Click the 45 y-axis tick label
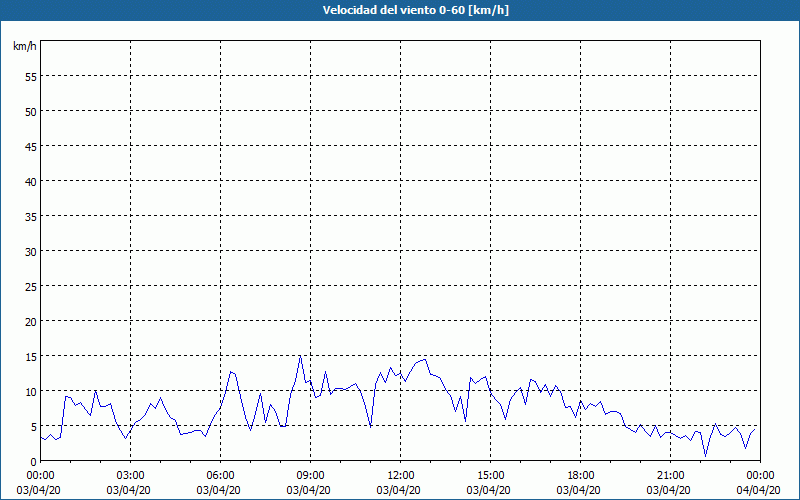The height and width of the screenshot is (500, 800). 30,146
